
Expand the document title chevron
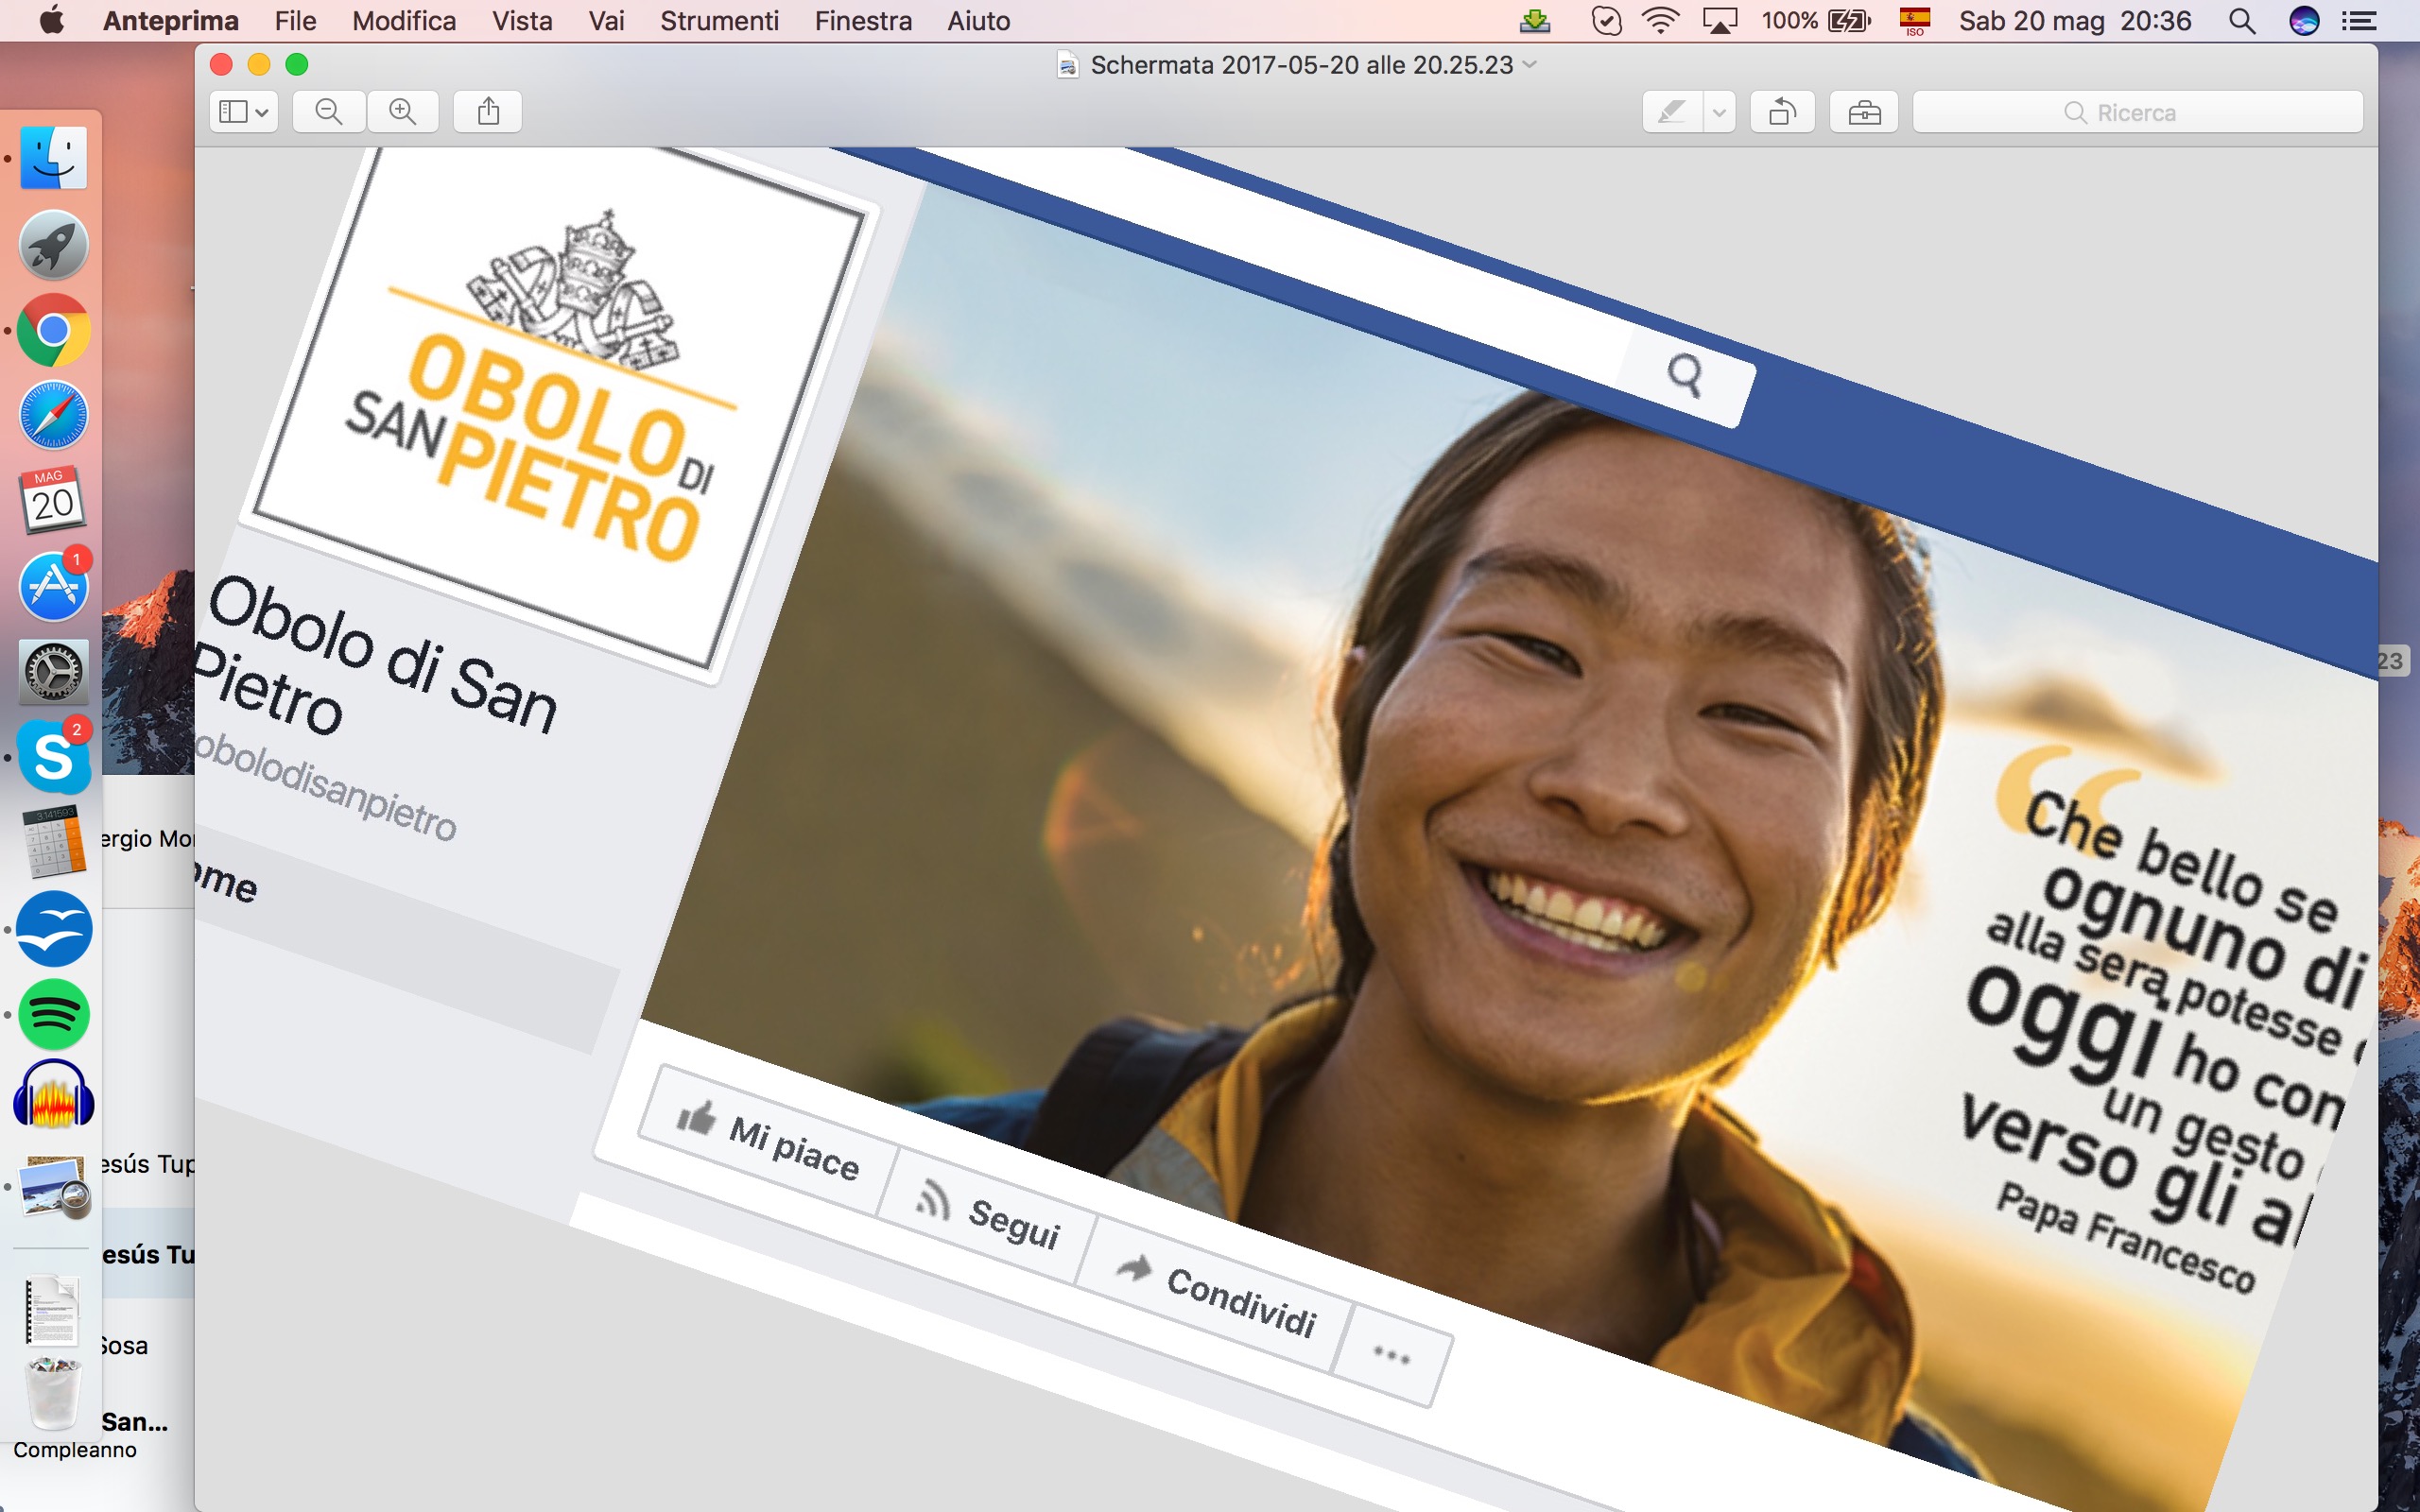point(1530,64)
